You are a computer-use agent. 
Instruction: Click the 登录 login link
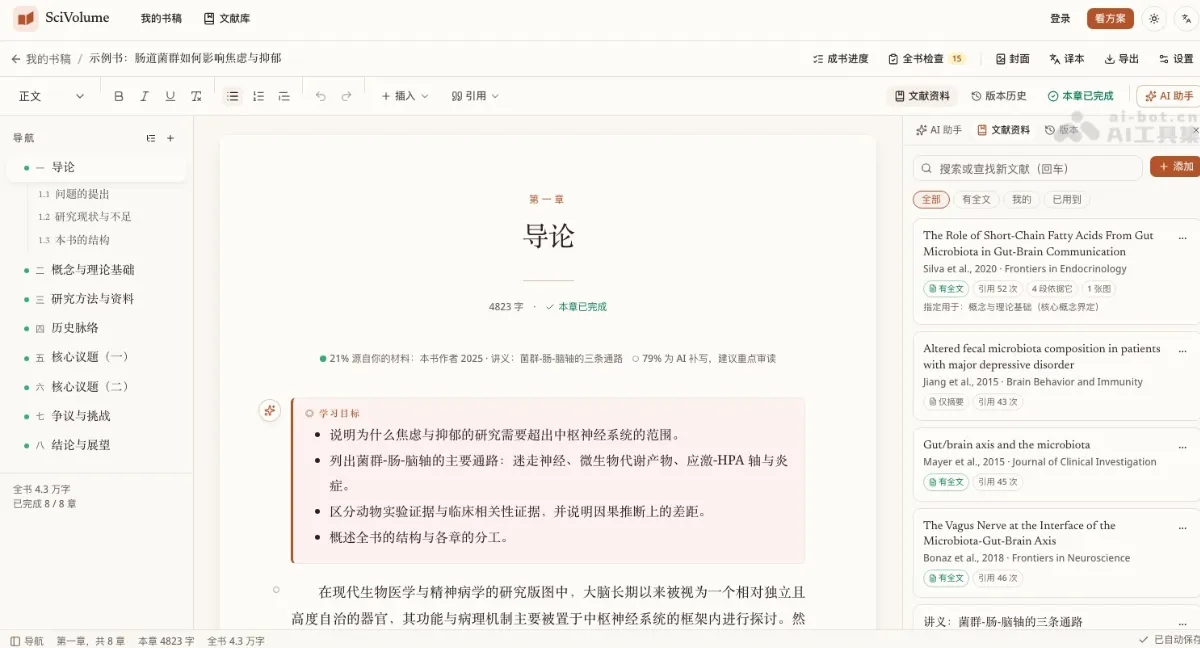pyautogui.click(x=1060, y=18)
